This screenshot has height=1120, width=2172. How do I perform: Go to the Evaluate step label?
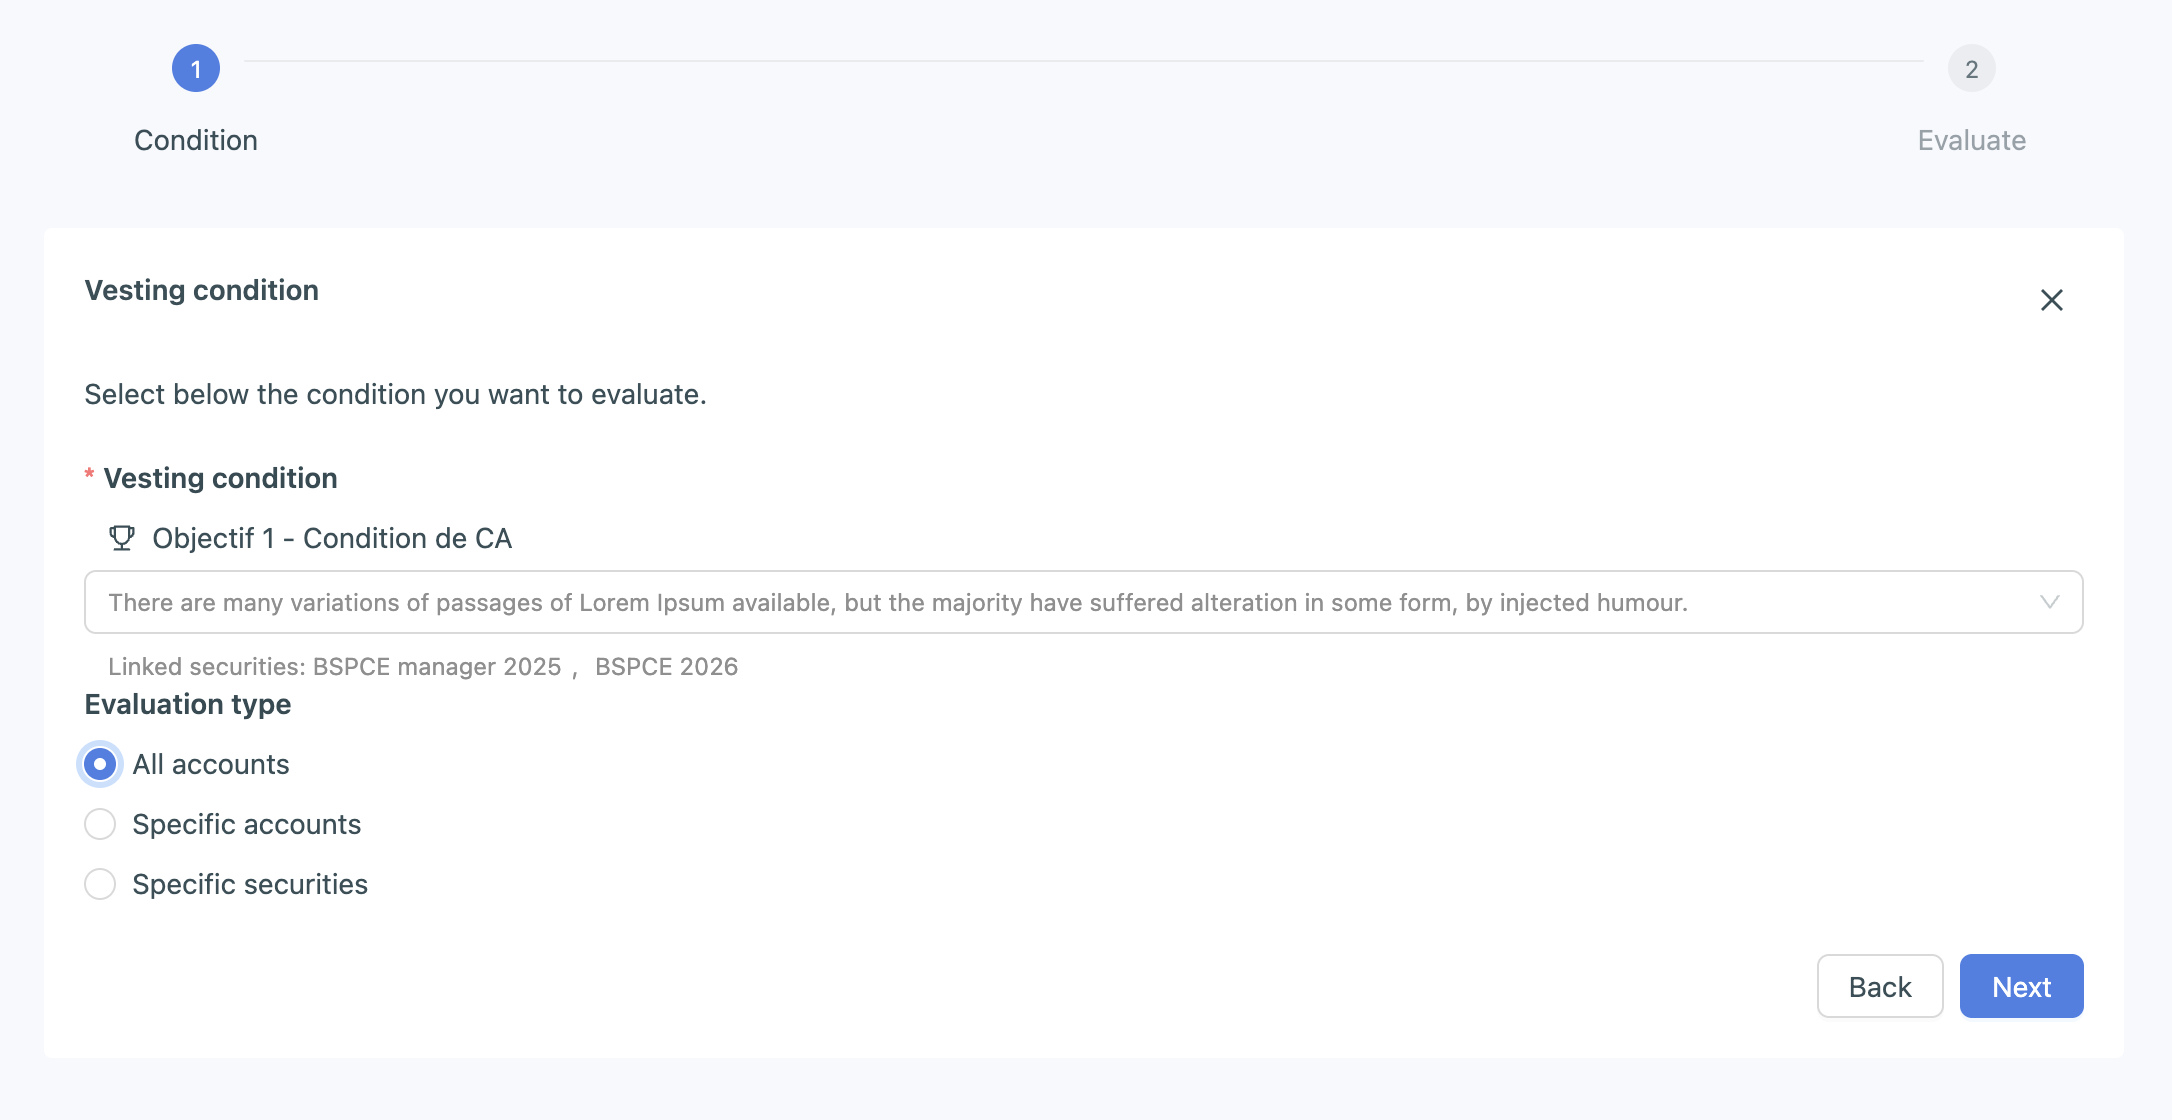coord(1971,140)
